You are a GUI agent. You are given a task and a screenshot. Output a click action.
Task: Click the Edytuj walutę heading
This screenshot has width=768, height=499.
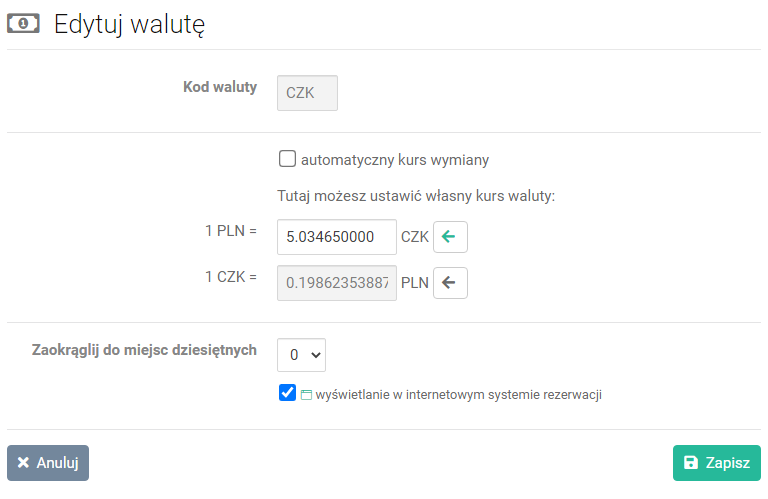pos(129,24)
